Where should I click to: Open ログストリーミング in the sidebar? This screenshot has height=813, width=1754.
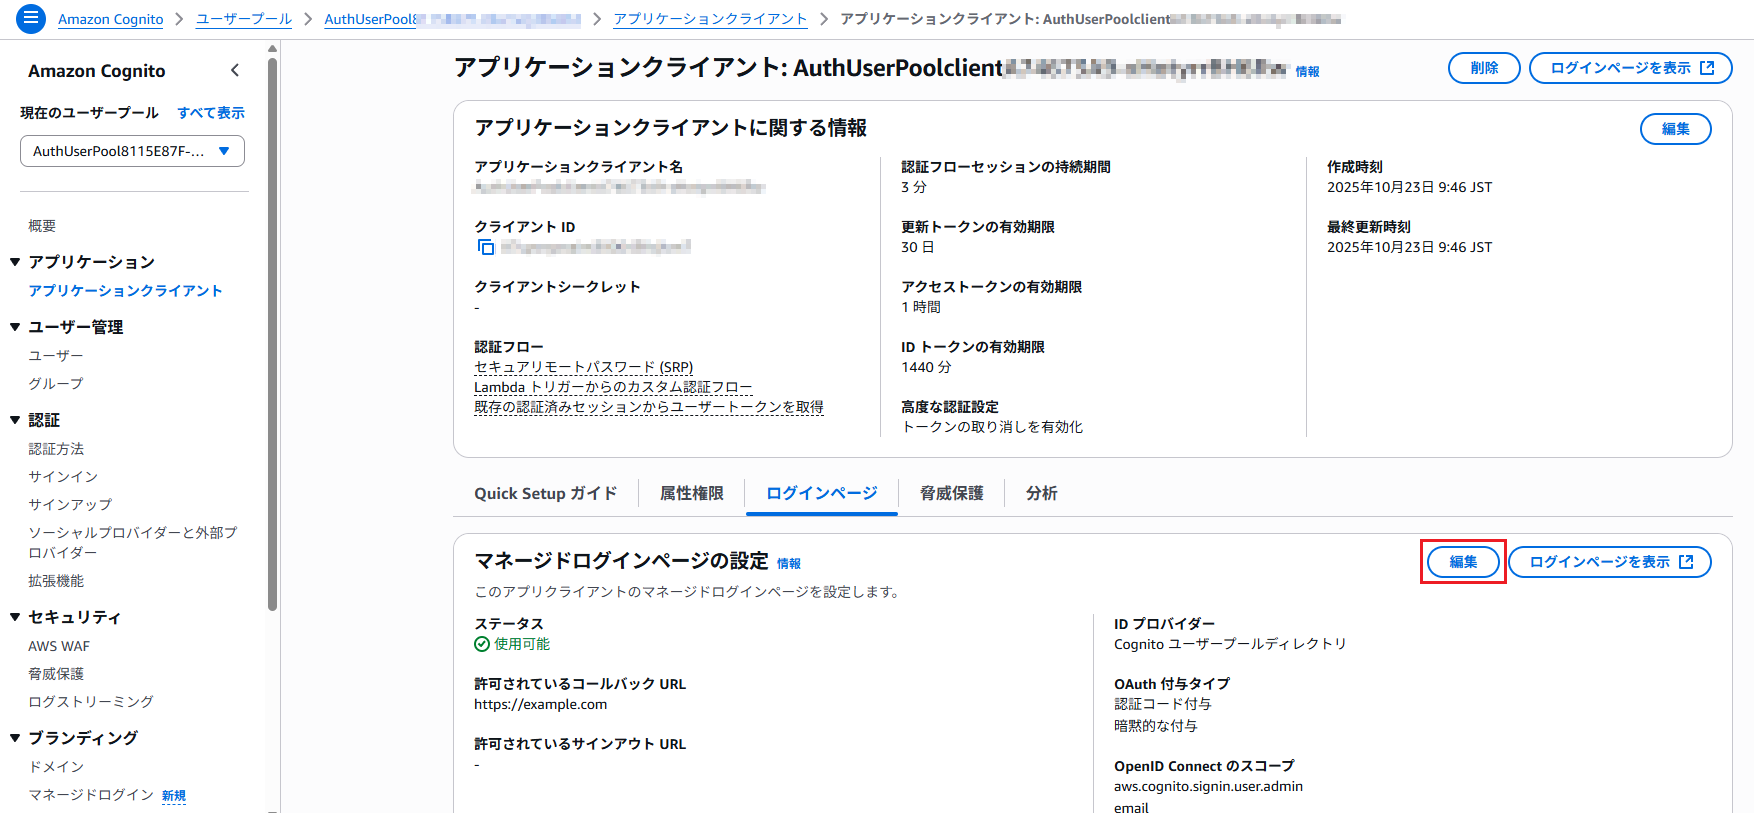point(91,702)
